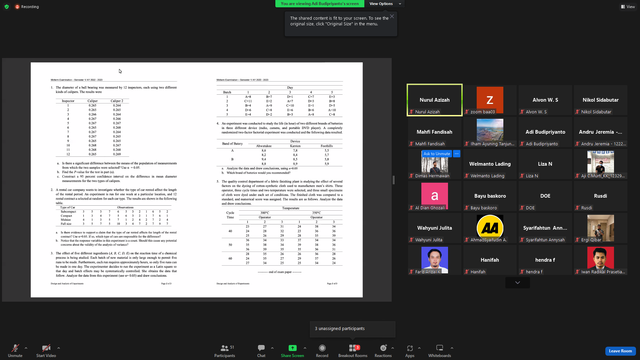
Task: Select Adi Budipriyanto participant tile
Action: pos(545,132)
